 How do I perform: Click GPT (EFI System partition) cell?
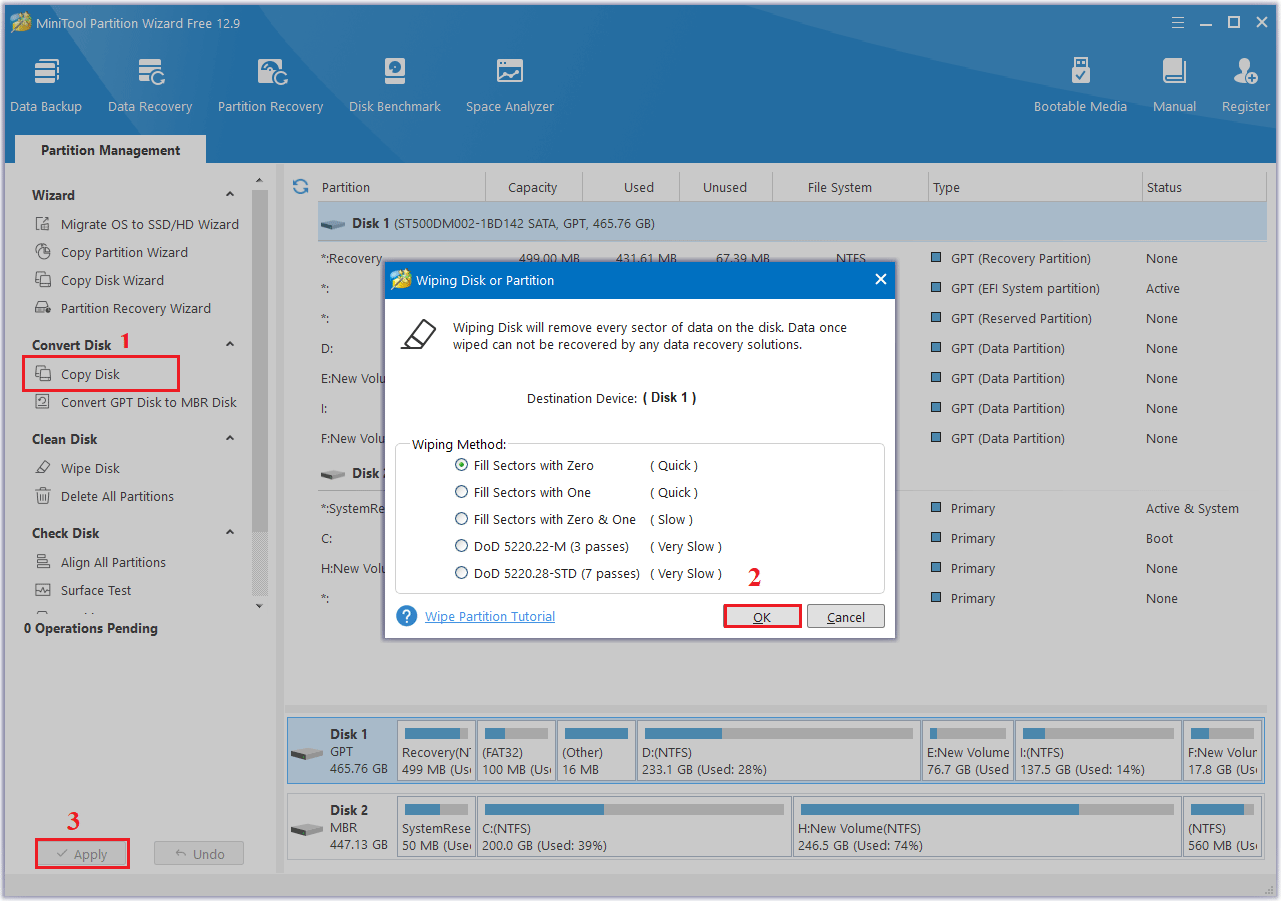(x=1025, y=288)
